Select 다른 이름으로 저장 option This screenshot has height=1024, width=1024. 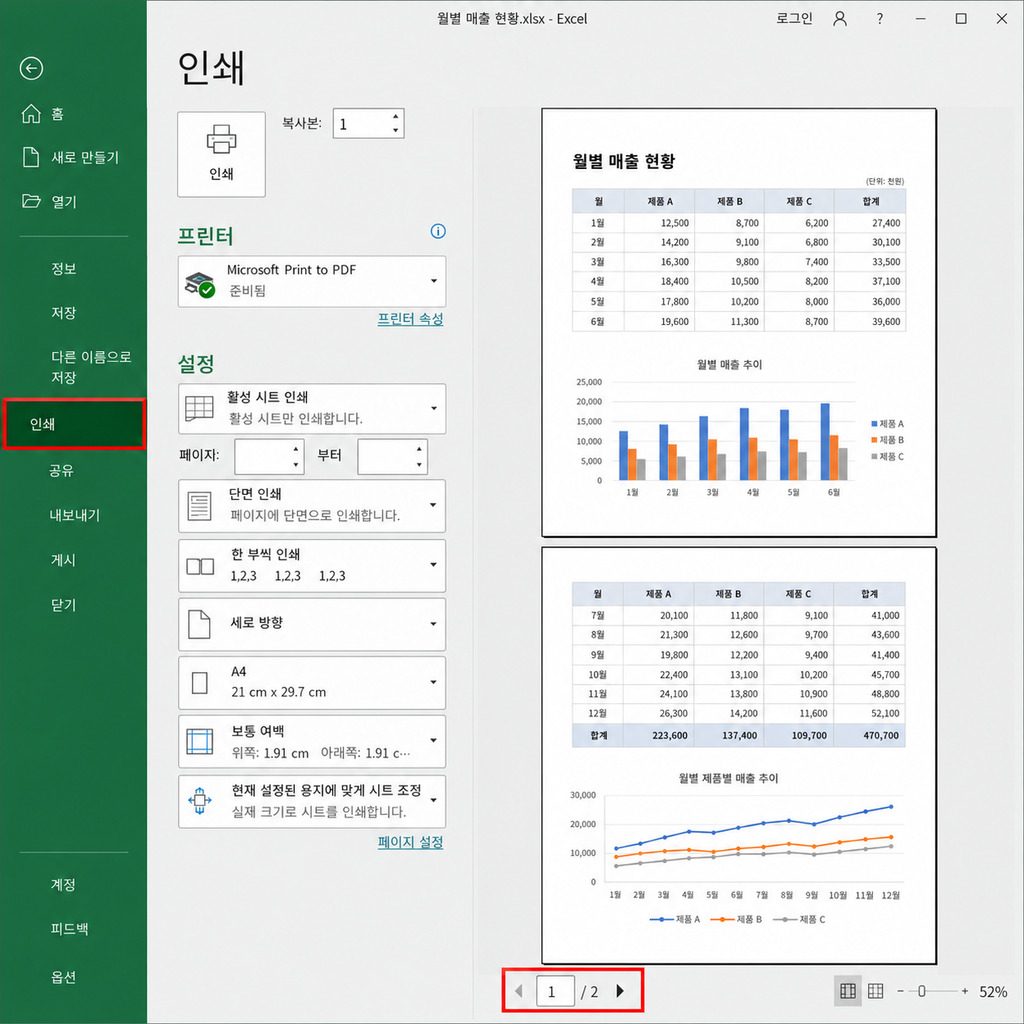(91, 366)
